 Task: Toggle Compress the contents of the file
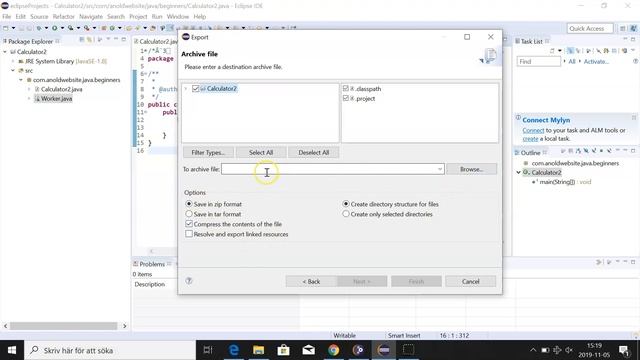189,224
